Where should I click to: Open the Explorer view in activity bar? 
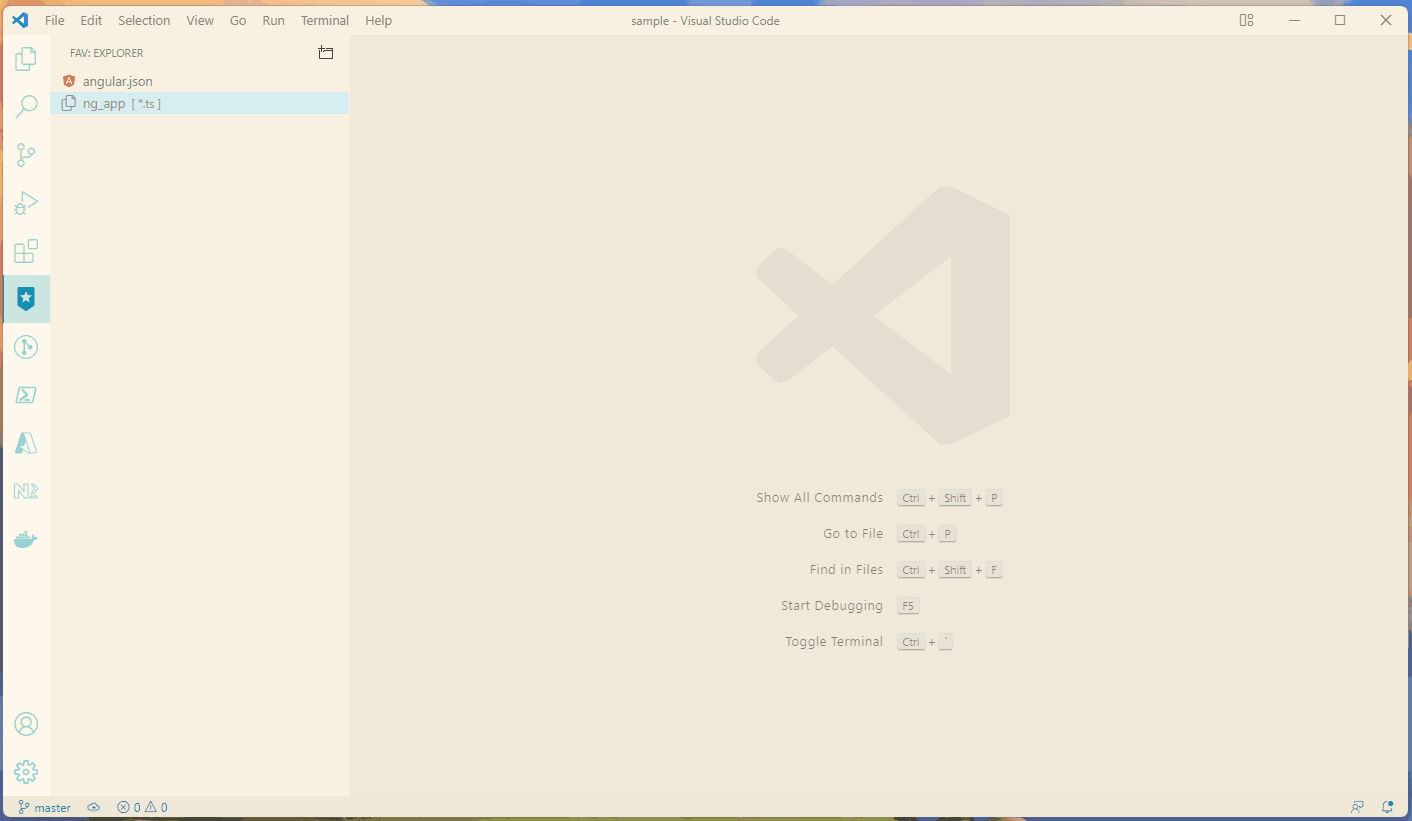(26, 59)
